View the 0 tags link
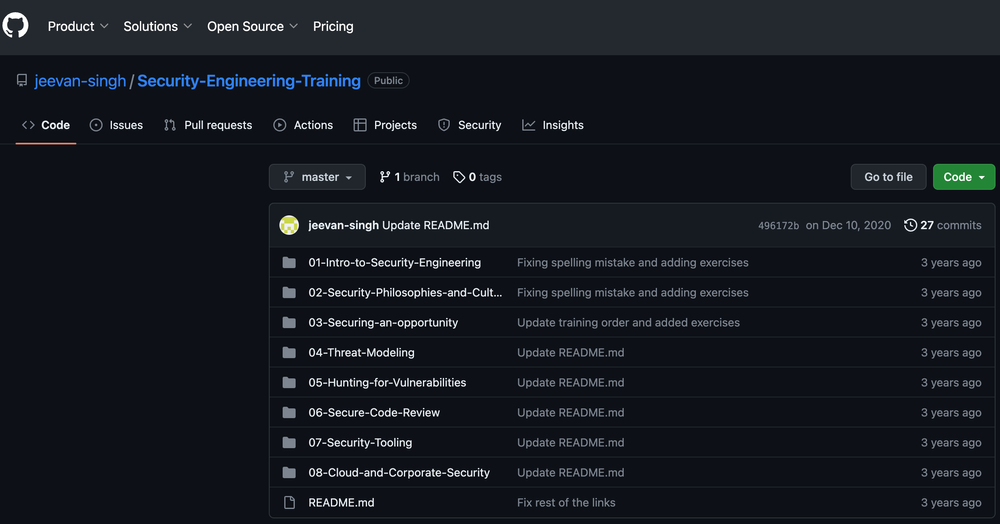This screenshot has height=524, width=1000. [478, 177]
